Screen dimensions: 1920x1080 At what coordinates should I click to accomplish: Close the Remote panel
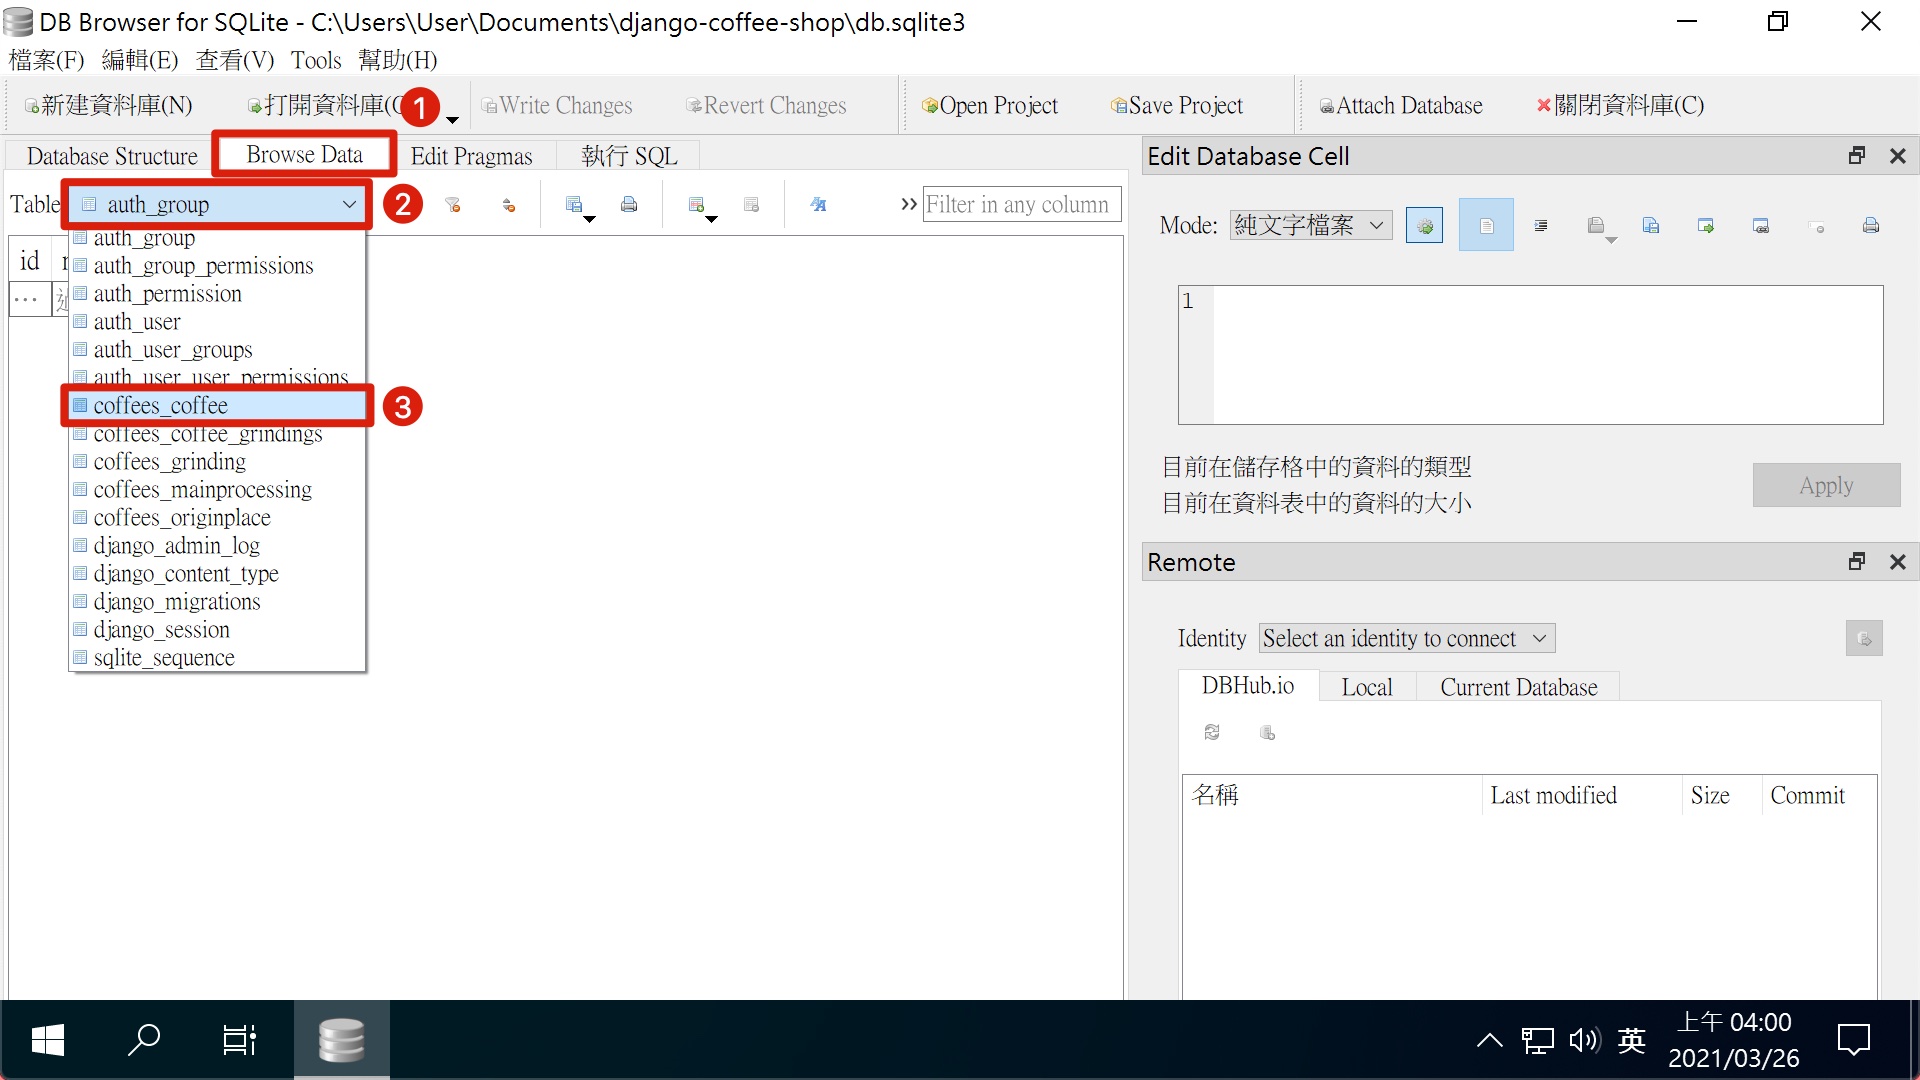tap(1898, 561)
